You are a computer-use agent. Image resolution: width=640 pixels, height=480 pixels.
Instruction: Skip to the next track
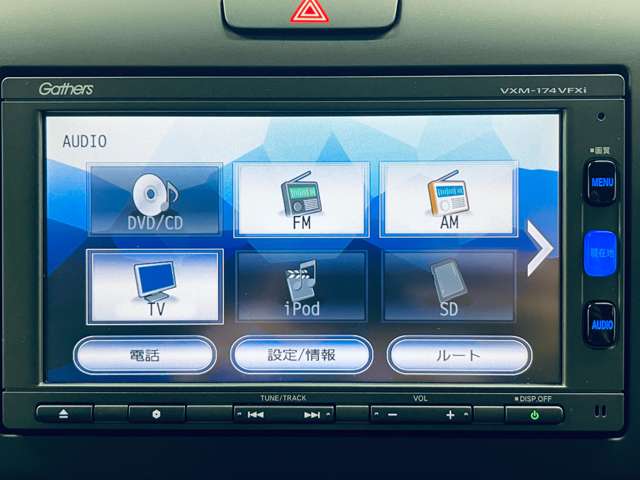(x=312, y=415)
